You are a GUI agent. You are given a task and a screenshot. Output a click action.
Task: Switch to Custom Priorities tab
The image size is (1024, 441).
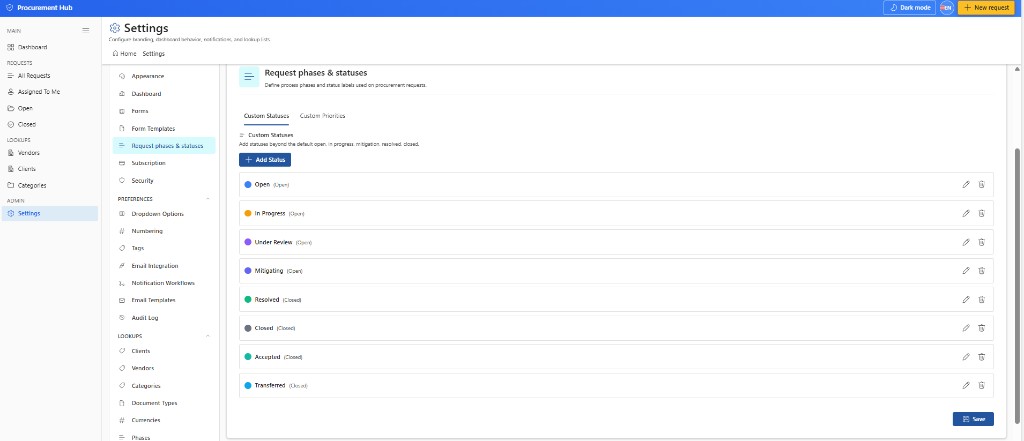(323, 116)
